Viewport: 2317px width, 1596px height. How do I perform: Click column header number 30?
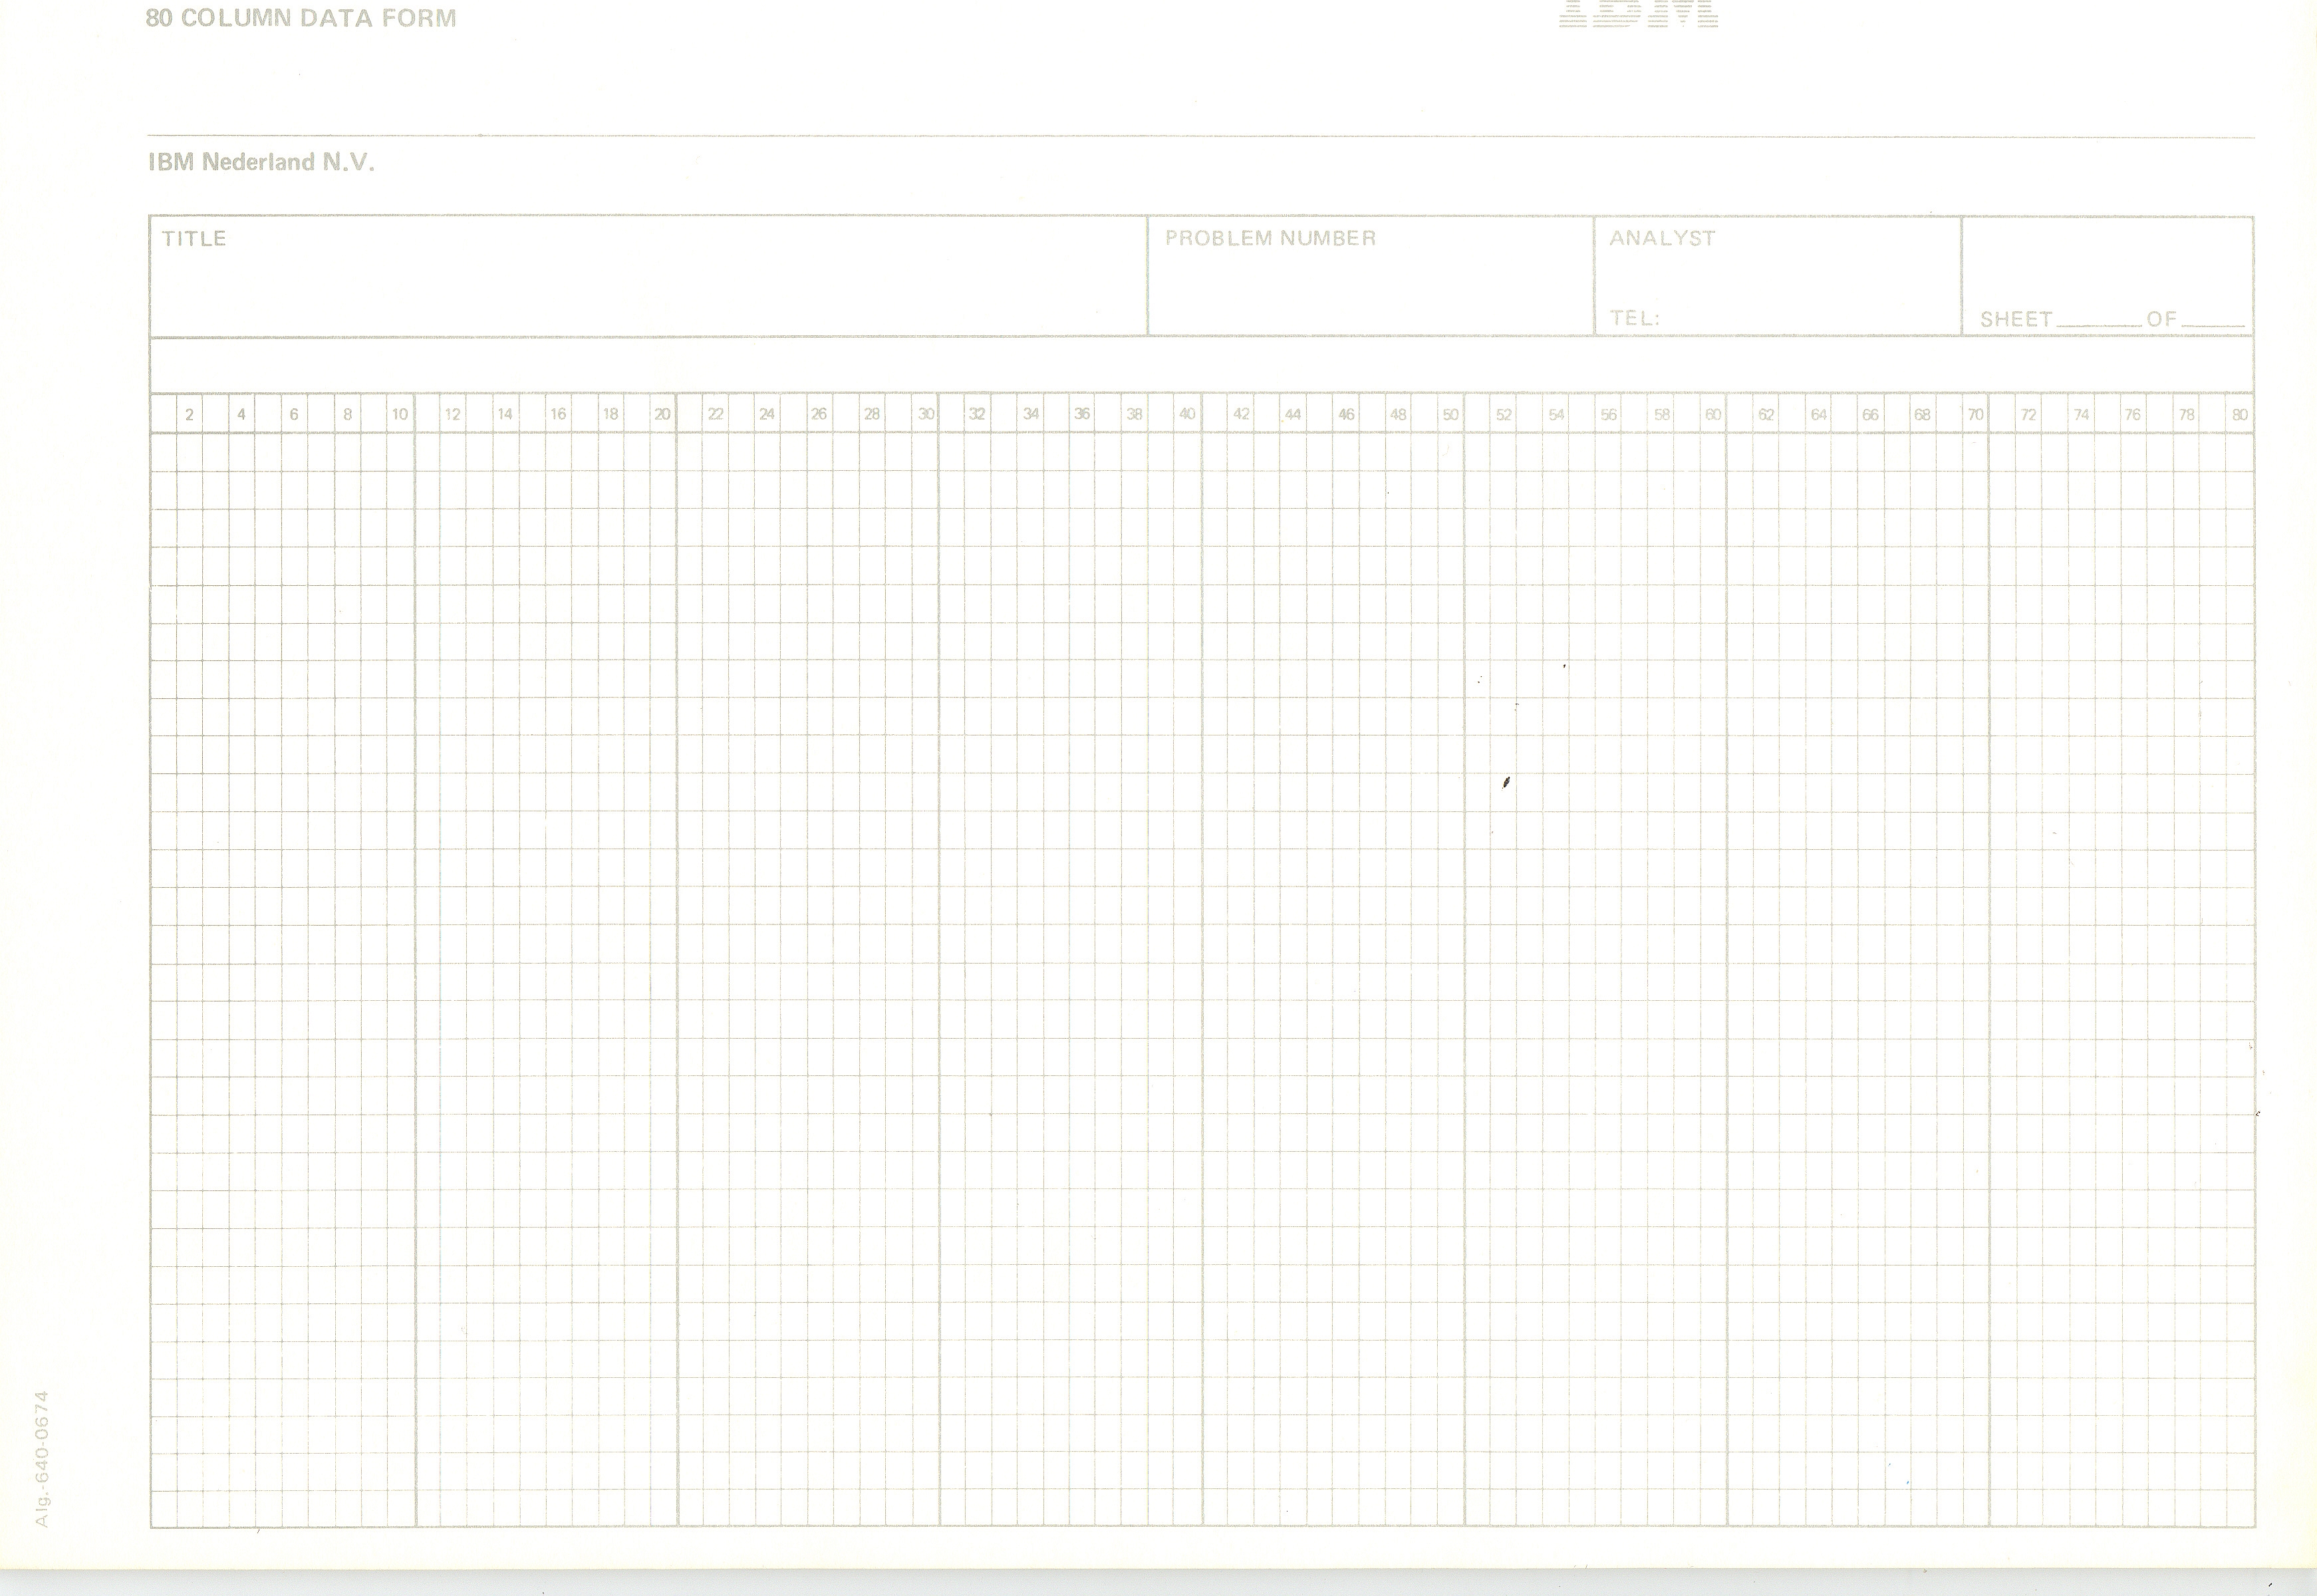click(926, 414)
